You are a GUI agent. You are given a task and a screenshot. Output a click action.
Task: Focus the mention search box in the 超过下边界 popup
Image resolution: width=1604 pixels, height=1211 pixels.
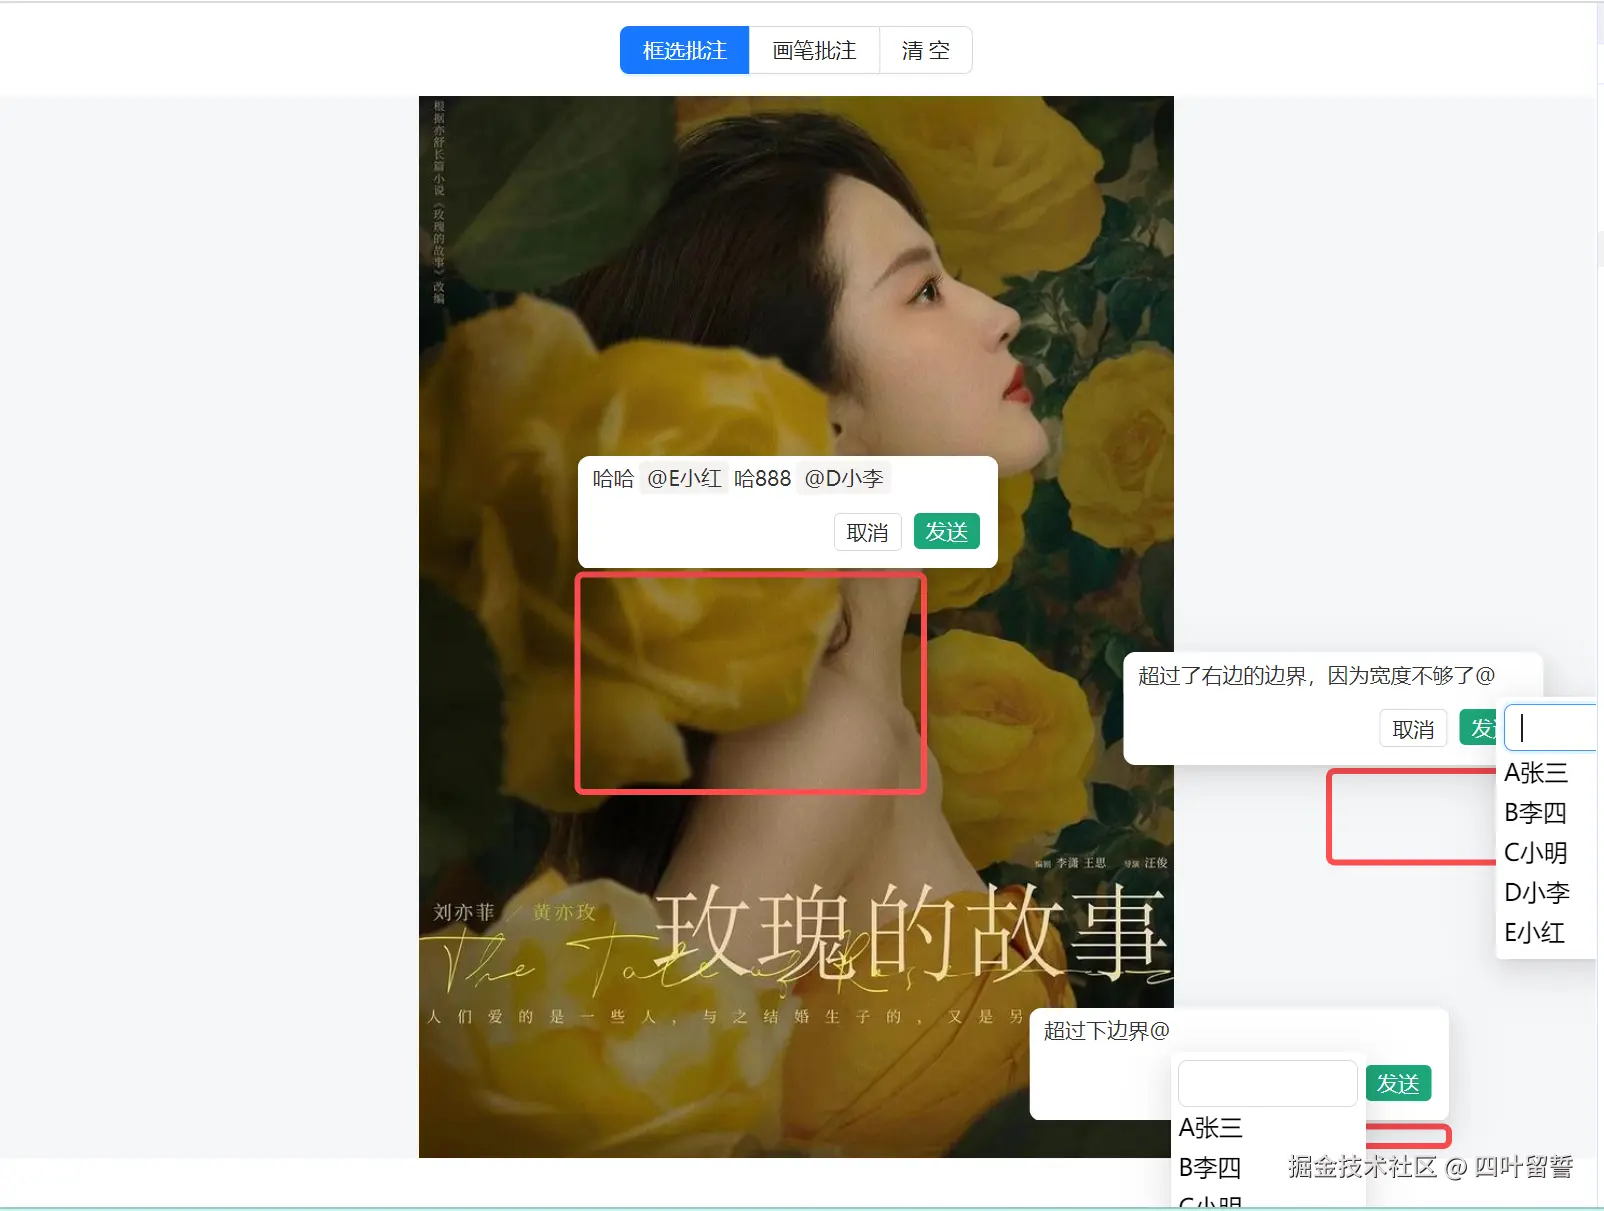pos(1267,1083)
